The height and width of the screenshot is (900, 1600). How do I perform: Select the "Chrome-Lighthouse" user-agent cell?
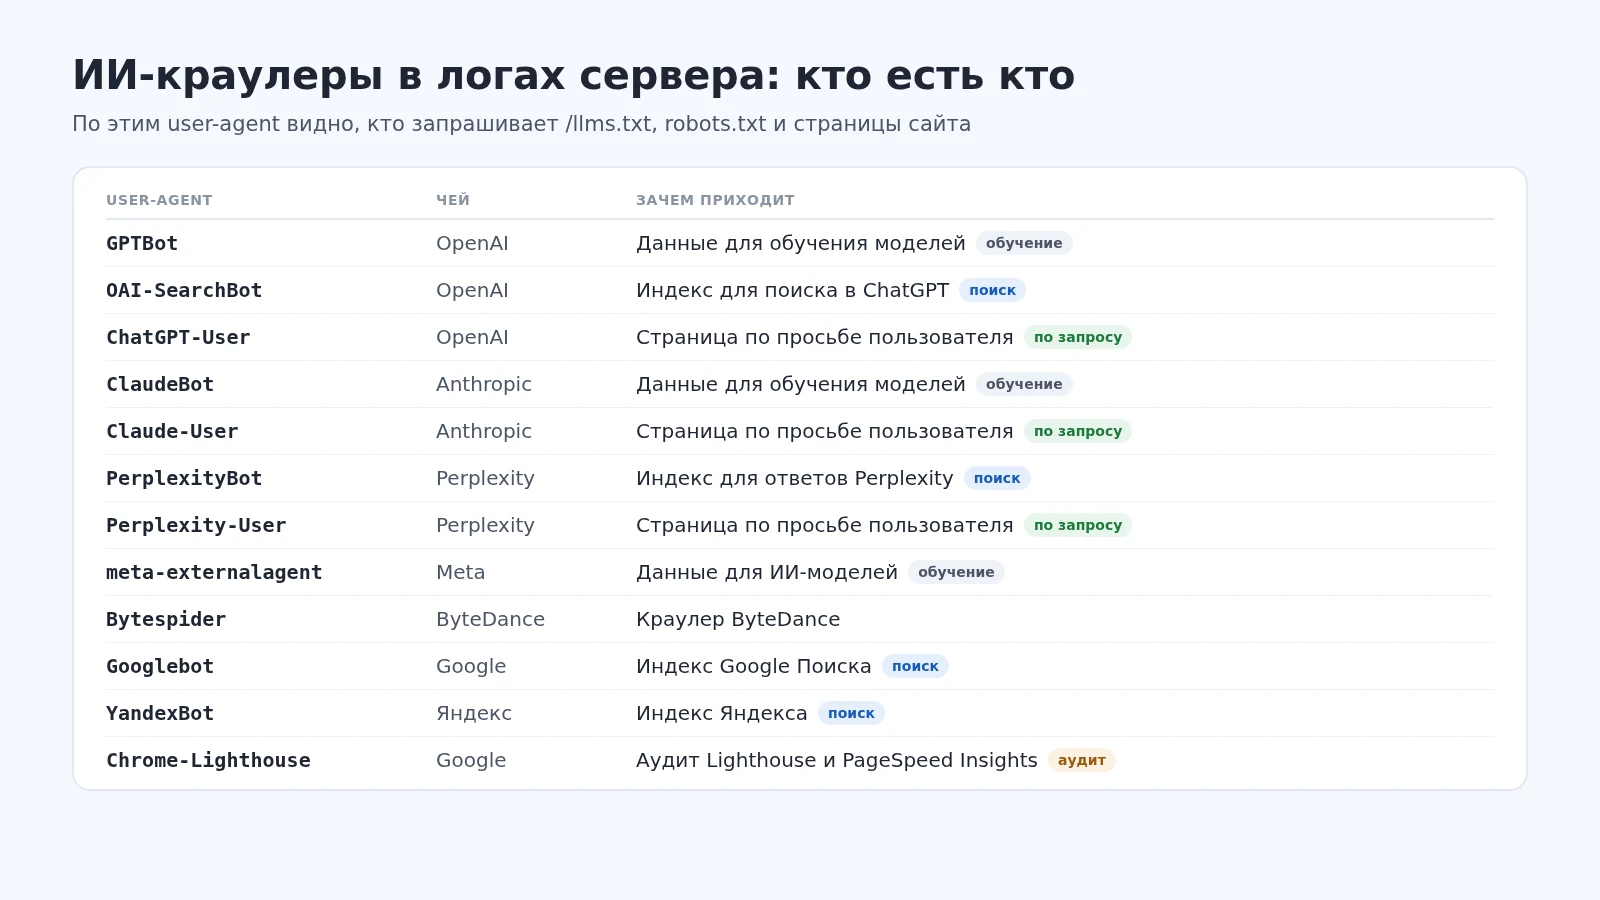click(208, 760)
